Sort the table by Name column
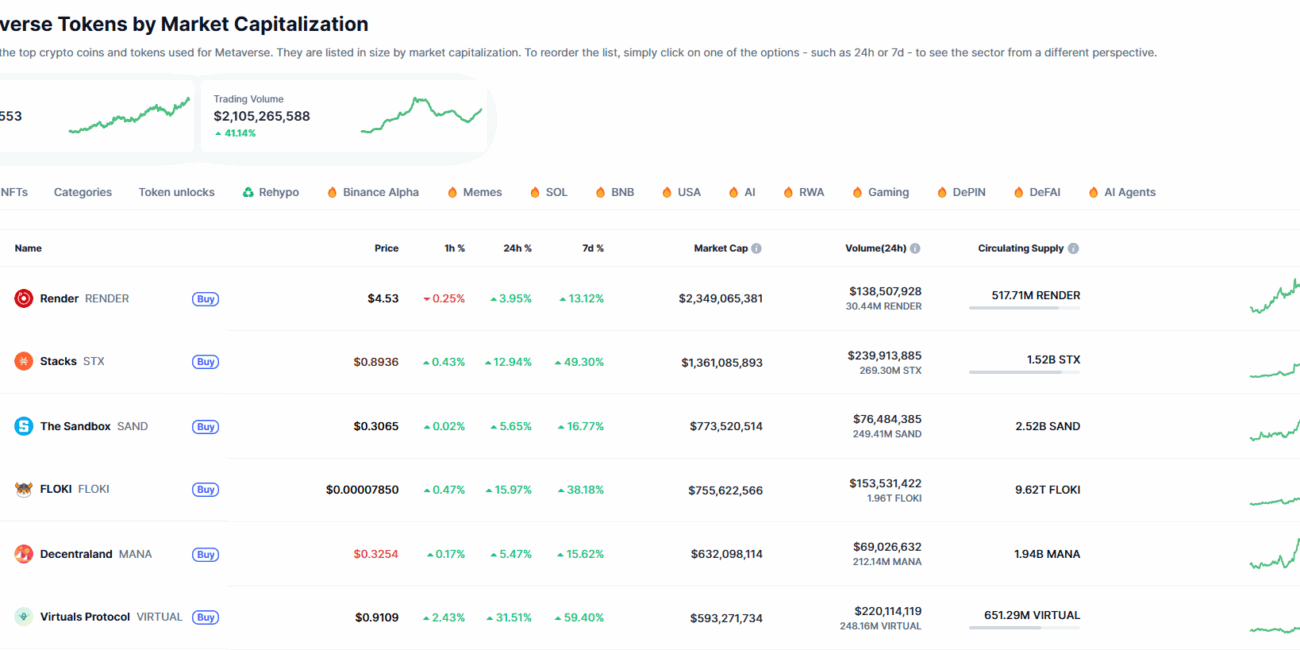 tap(28, 248)
